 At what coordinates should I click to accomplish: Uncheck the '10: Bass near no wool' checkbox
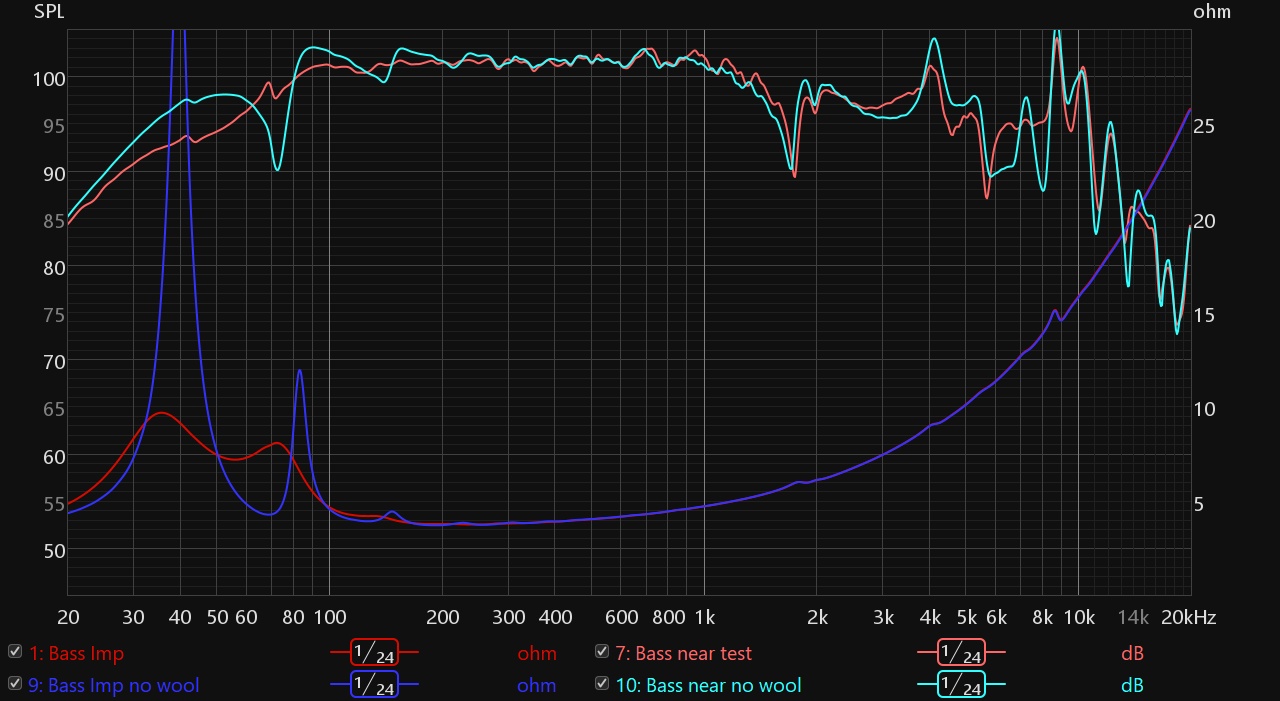[x=601, y=684]
